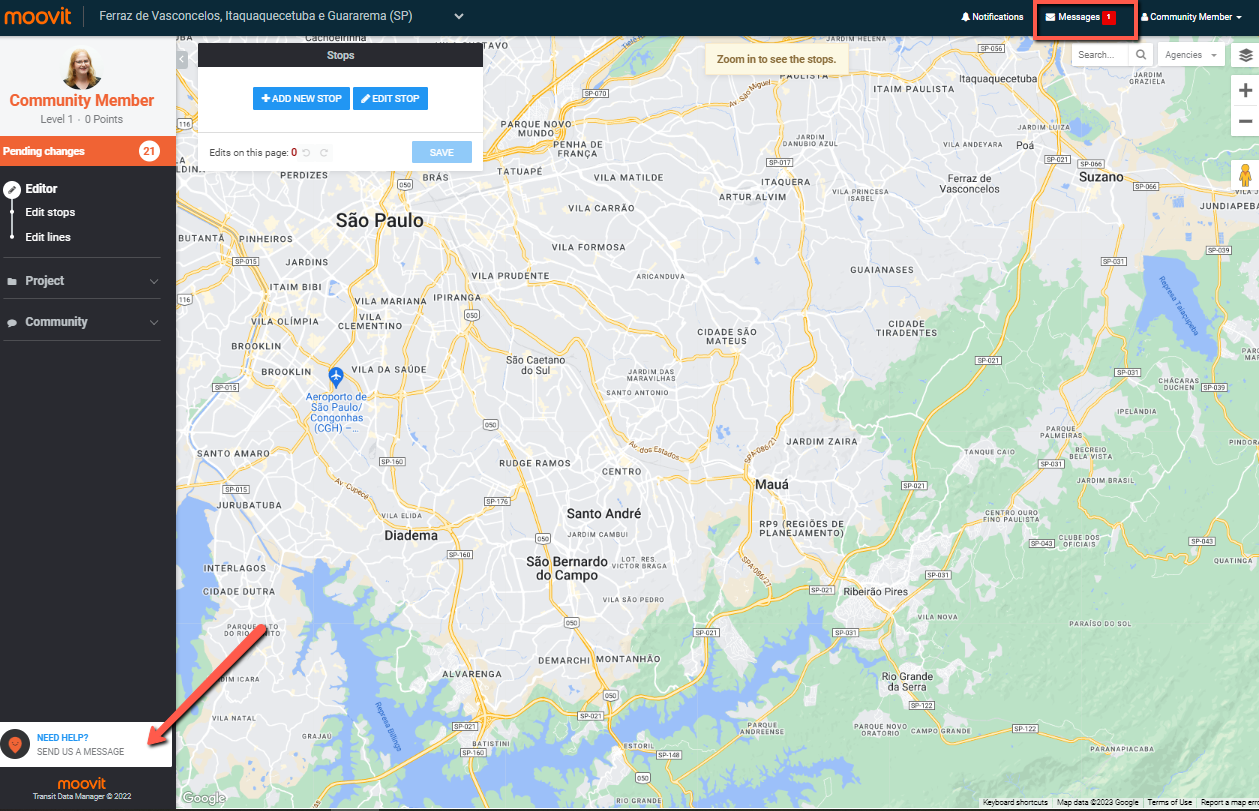Click the unread messages badge
Image resolution: width=1259 pixels, height=811 pixels.
click(1109, 17)
